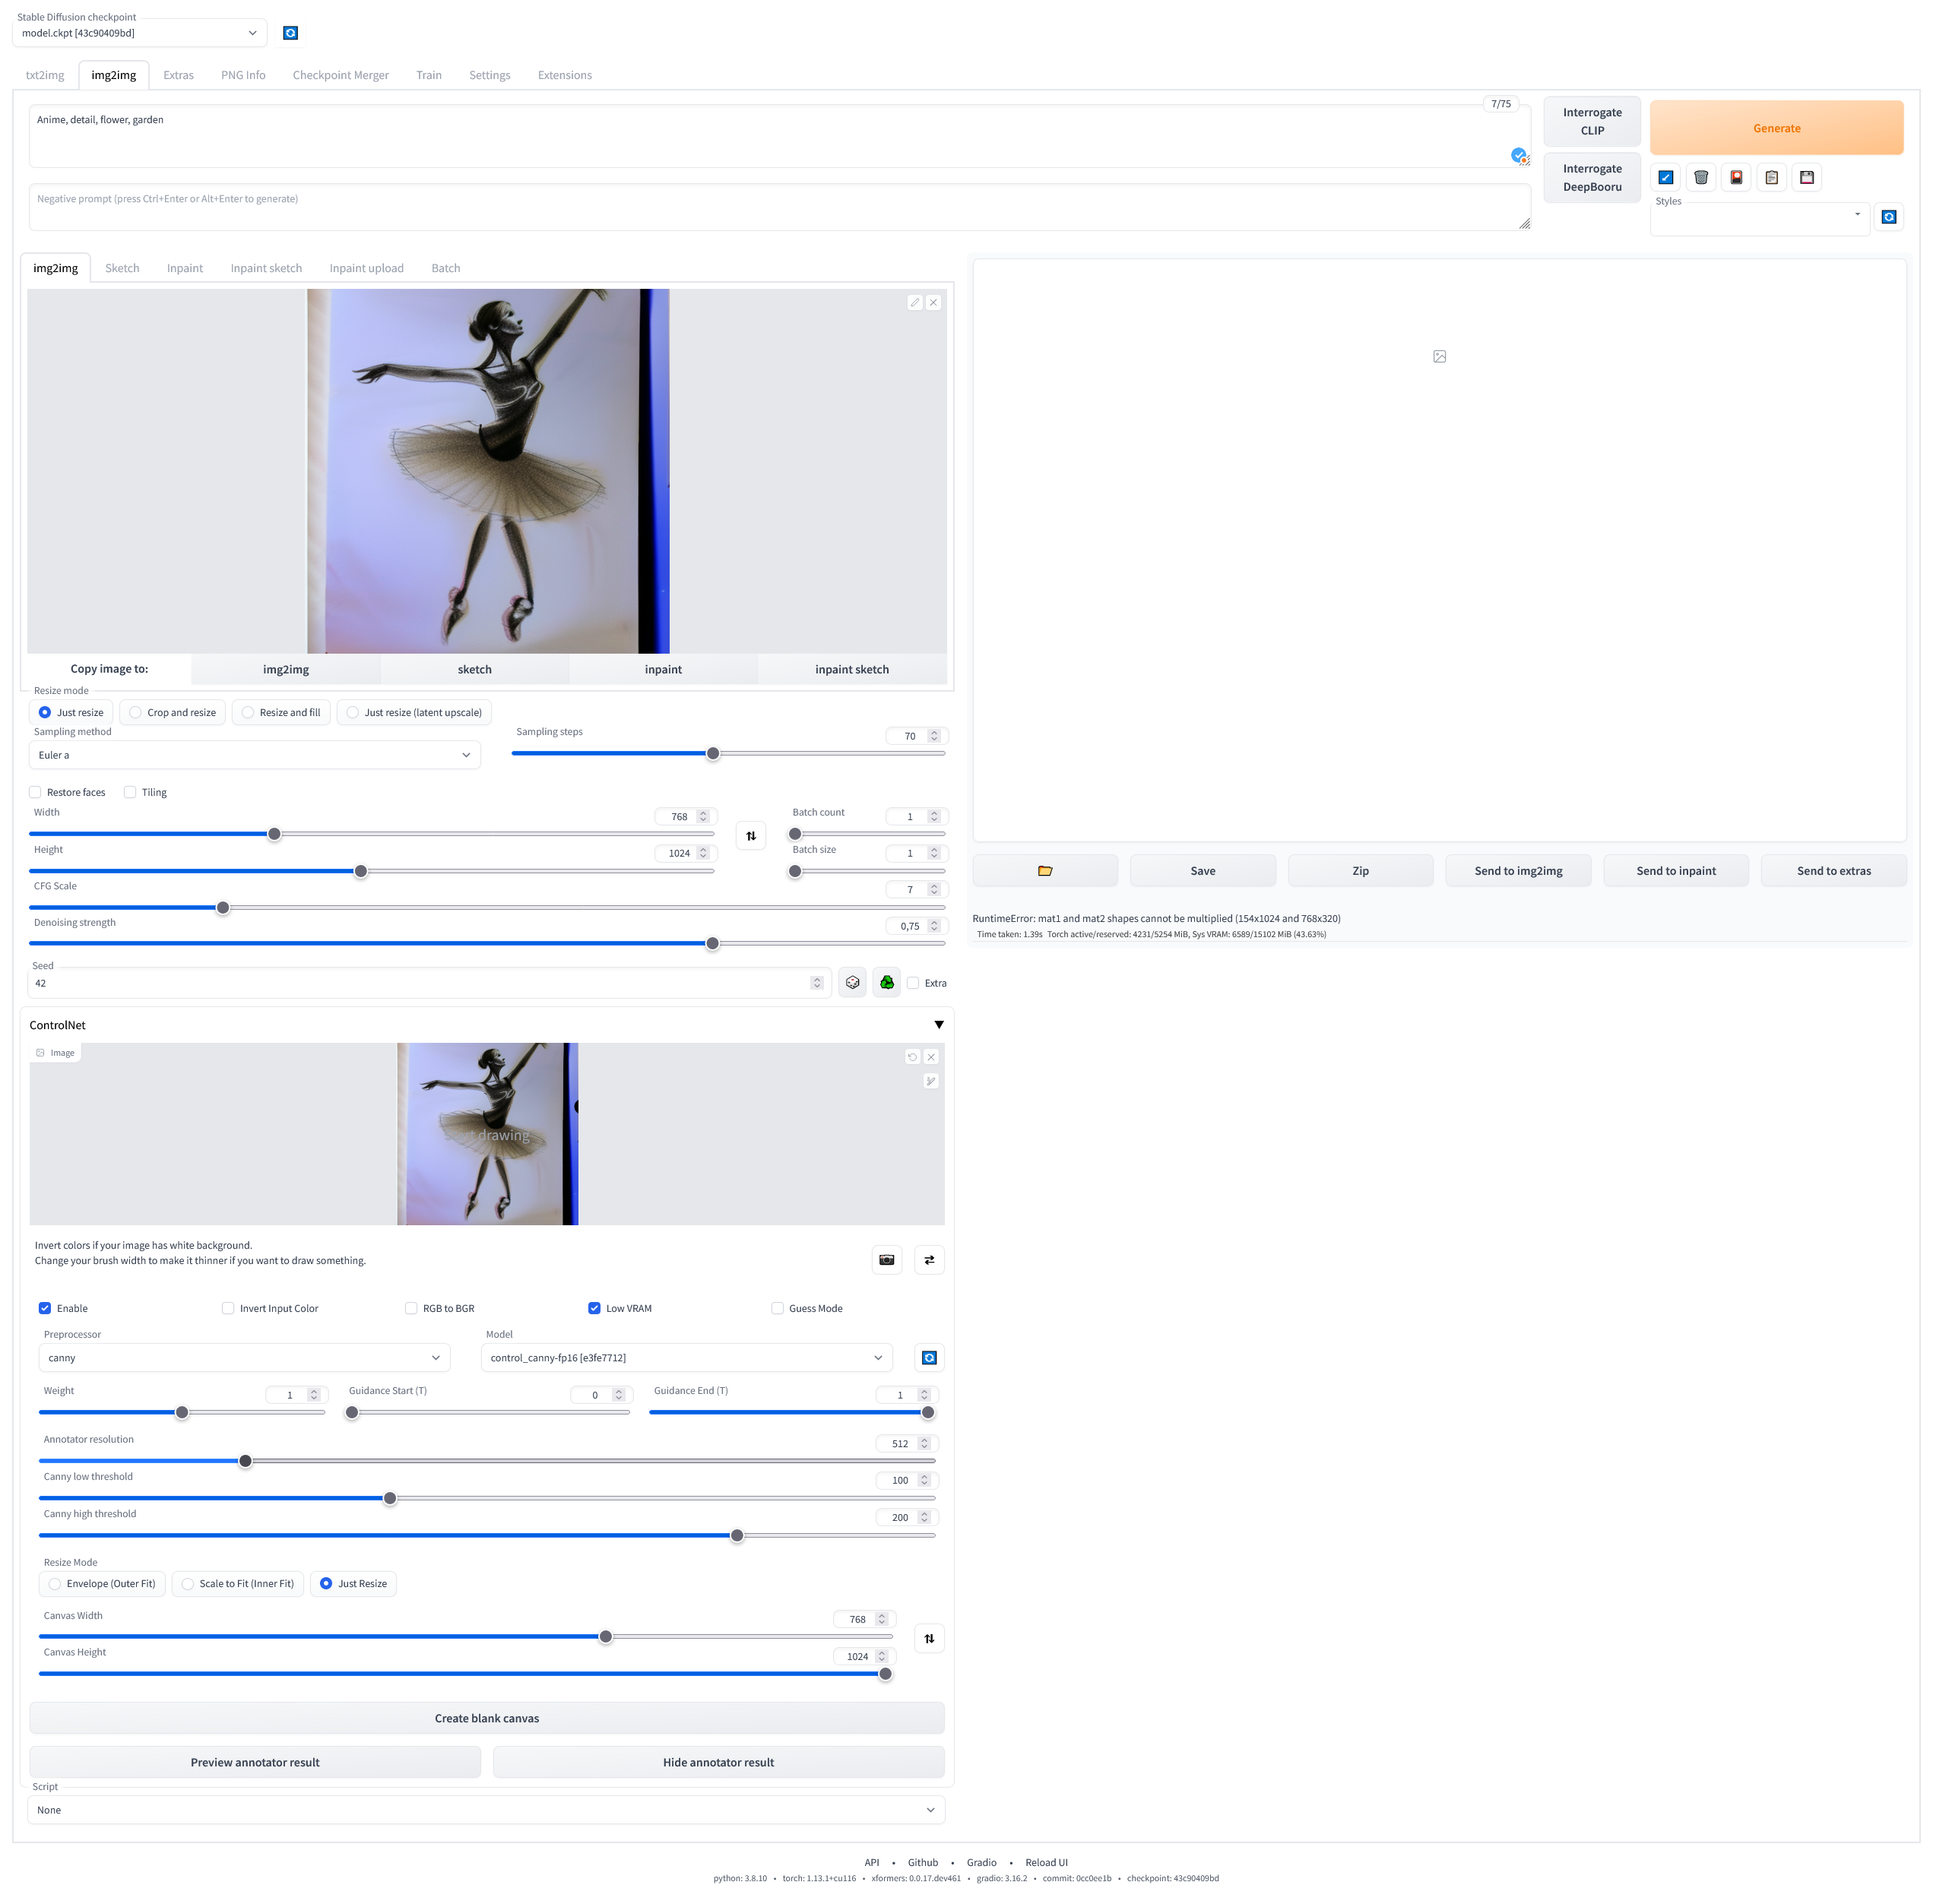Click the clipboard icon under Generate
The height and width of the screenshot is (1904, 1933).
(x=1771, y=177)
